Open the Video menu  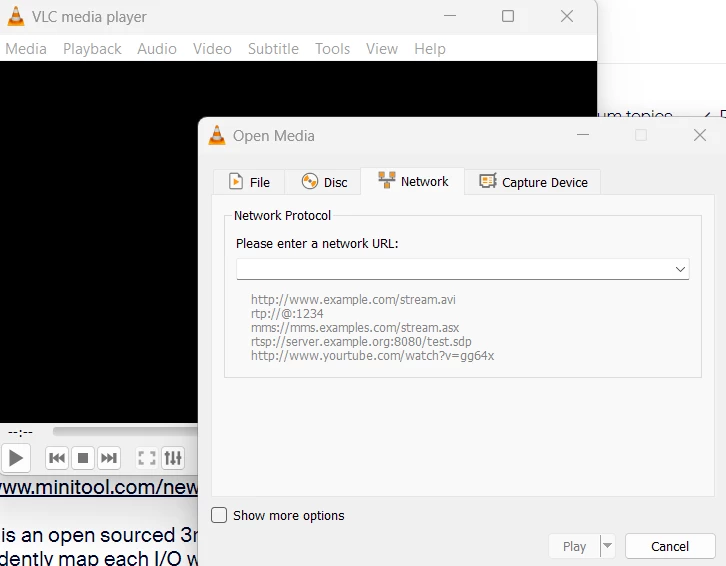213,49
